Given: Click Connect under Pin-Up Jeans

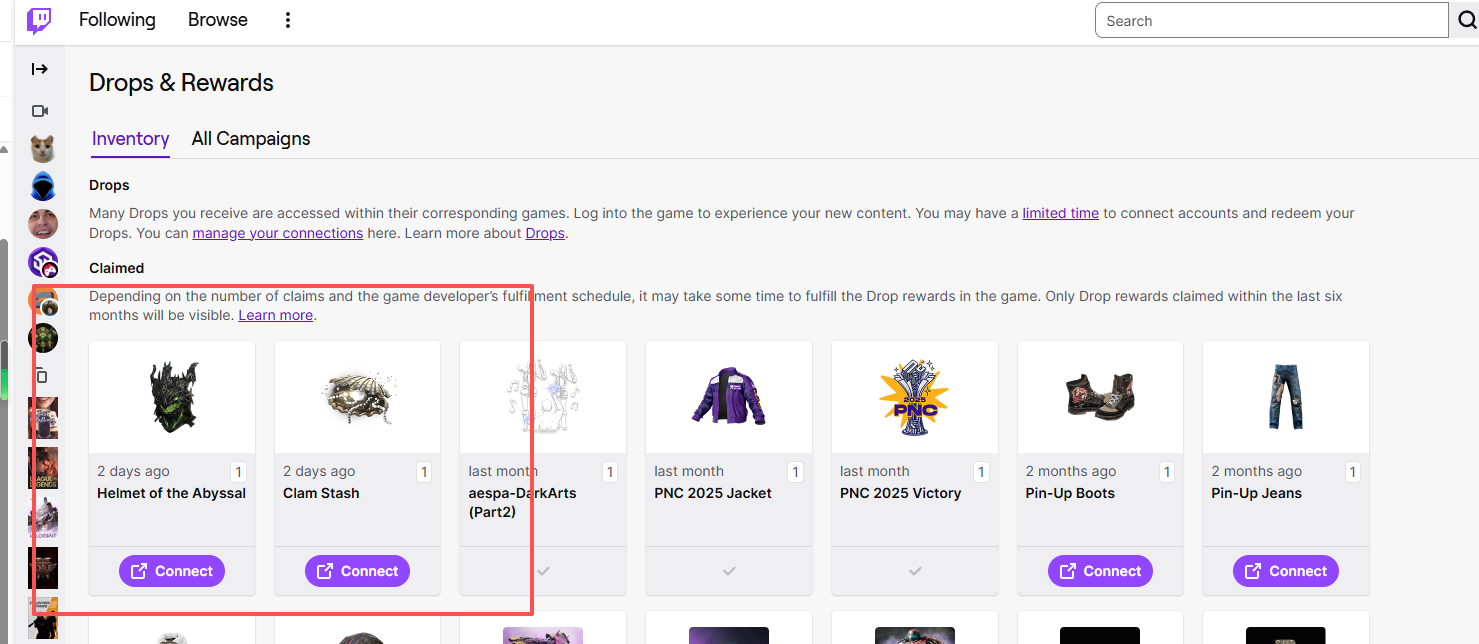Looking at the screenshot, I should point(1285,571).
